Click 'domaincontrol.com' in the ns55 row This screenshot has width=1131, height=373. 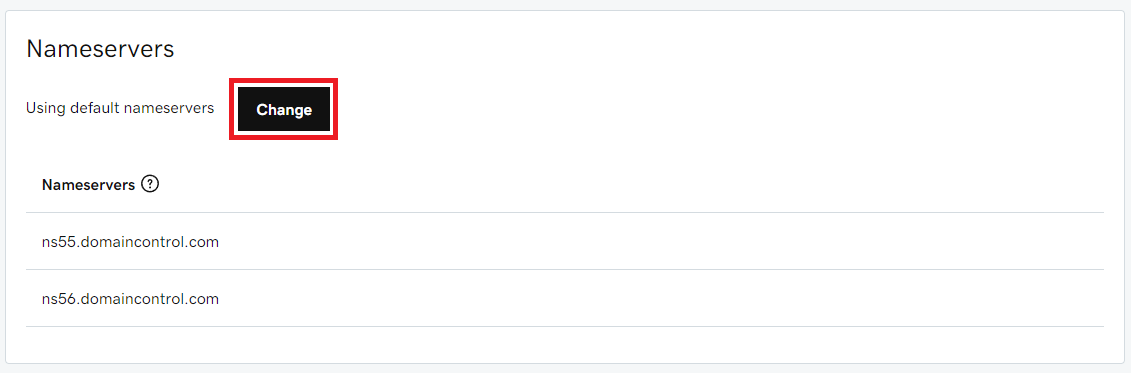click(x=149, y=242)
